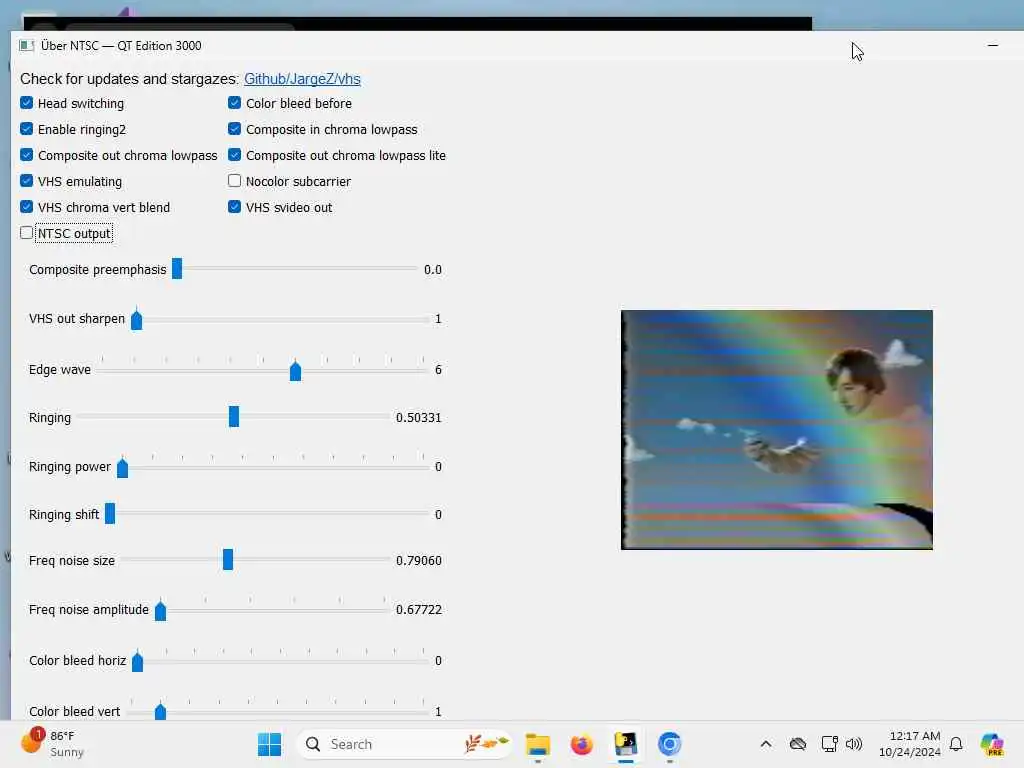Click the Edge wave value 6
1024x768 pixels.
point(438,370)
